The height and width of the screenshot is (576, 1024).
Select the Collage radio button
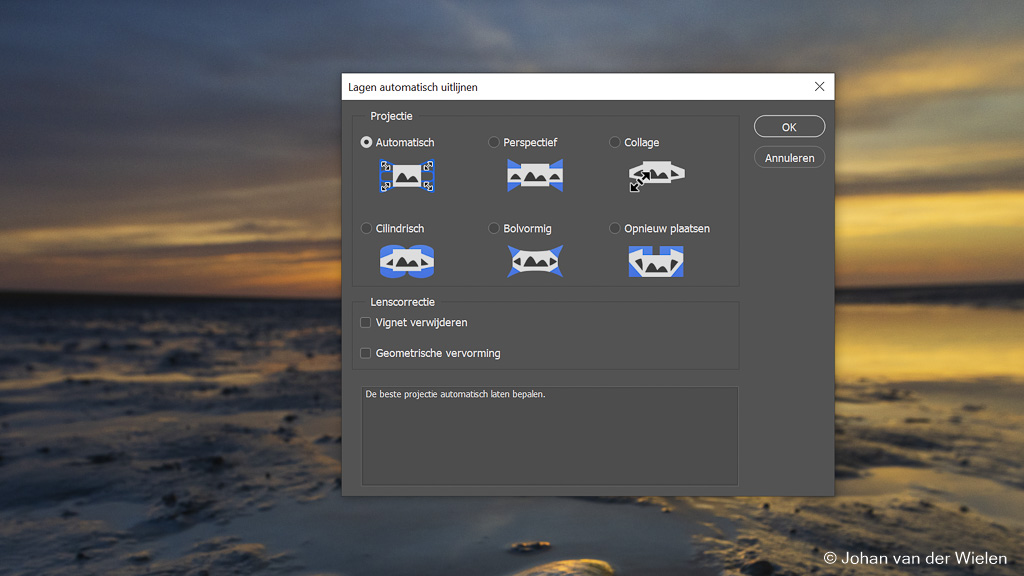click(x=615, y=143)
